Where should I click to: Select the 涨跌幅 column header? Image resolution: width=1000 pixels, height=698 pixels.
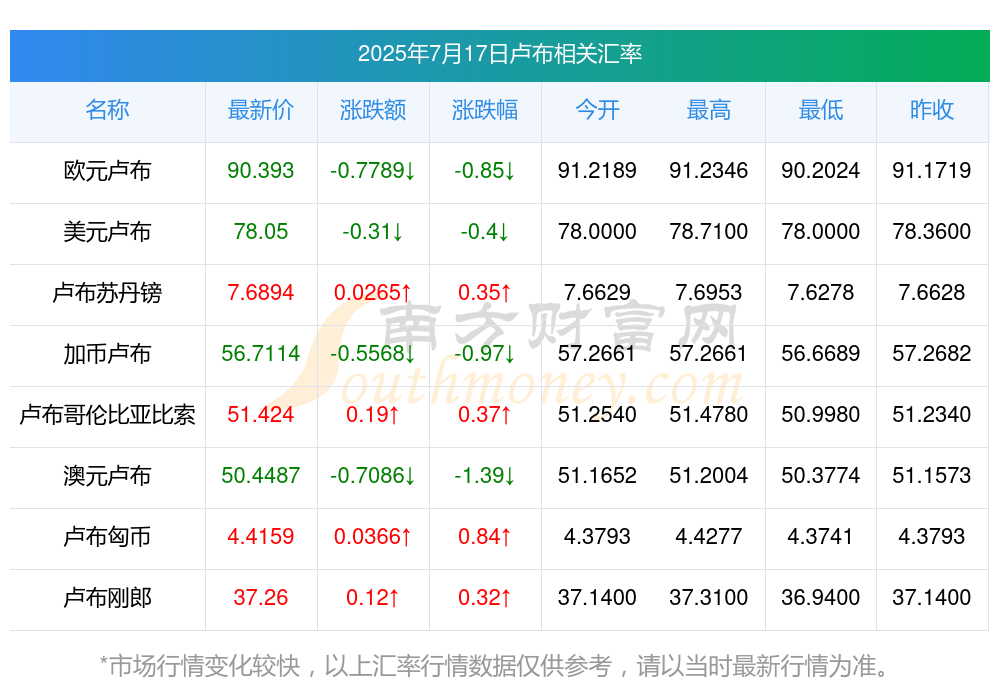[485, 110]
